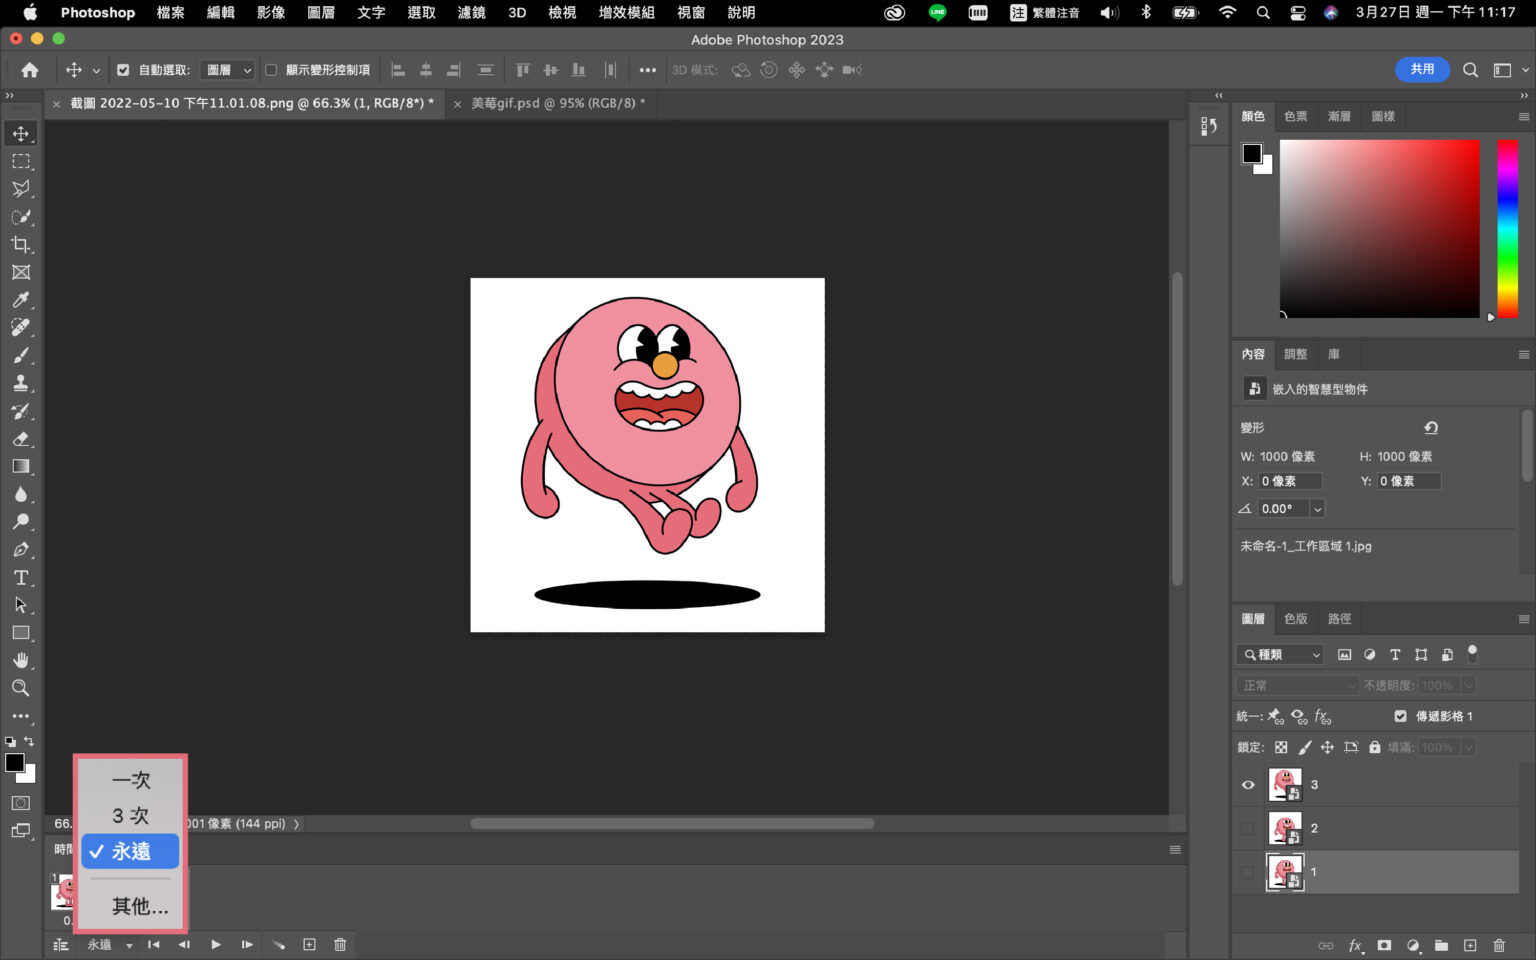
Task: Select the Clone Stamp tool
Action: tap(21, 383)
